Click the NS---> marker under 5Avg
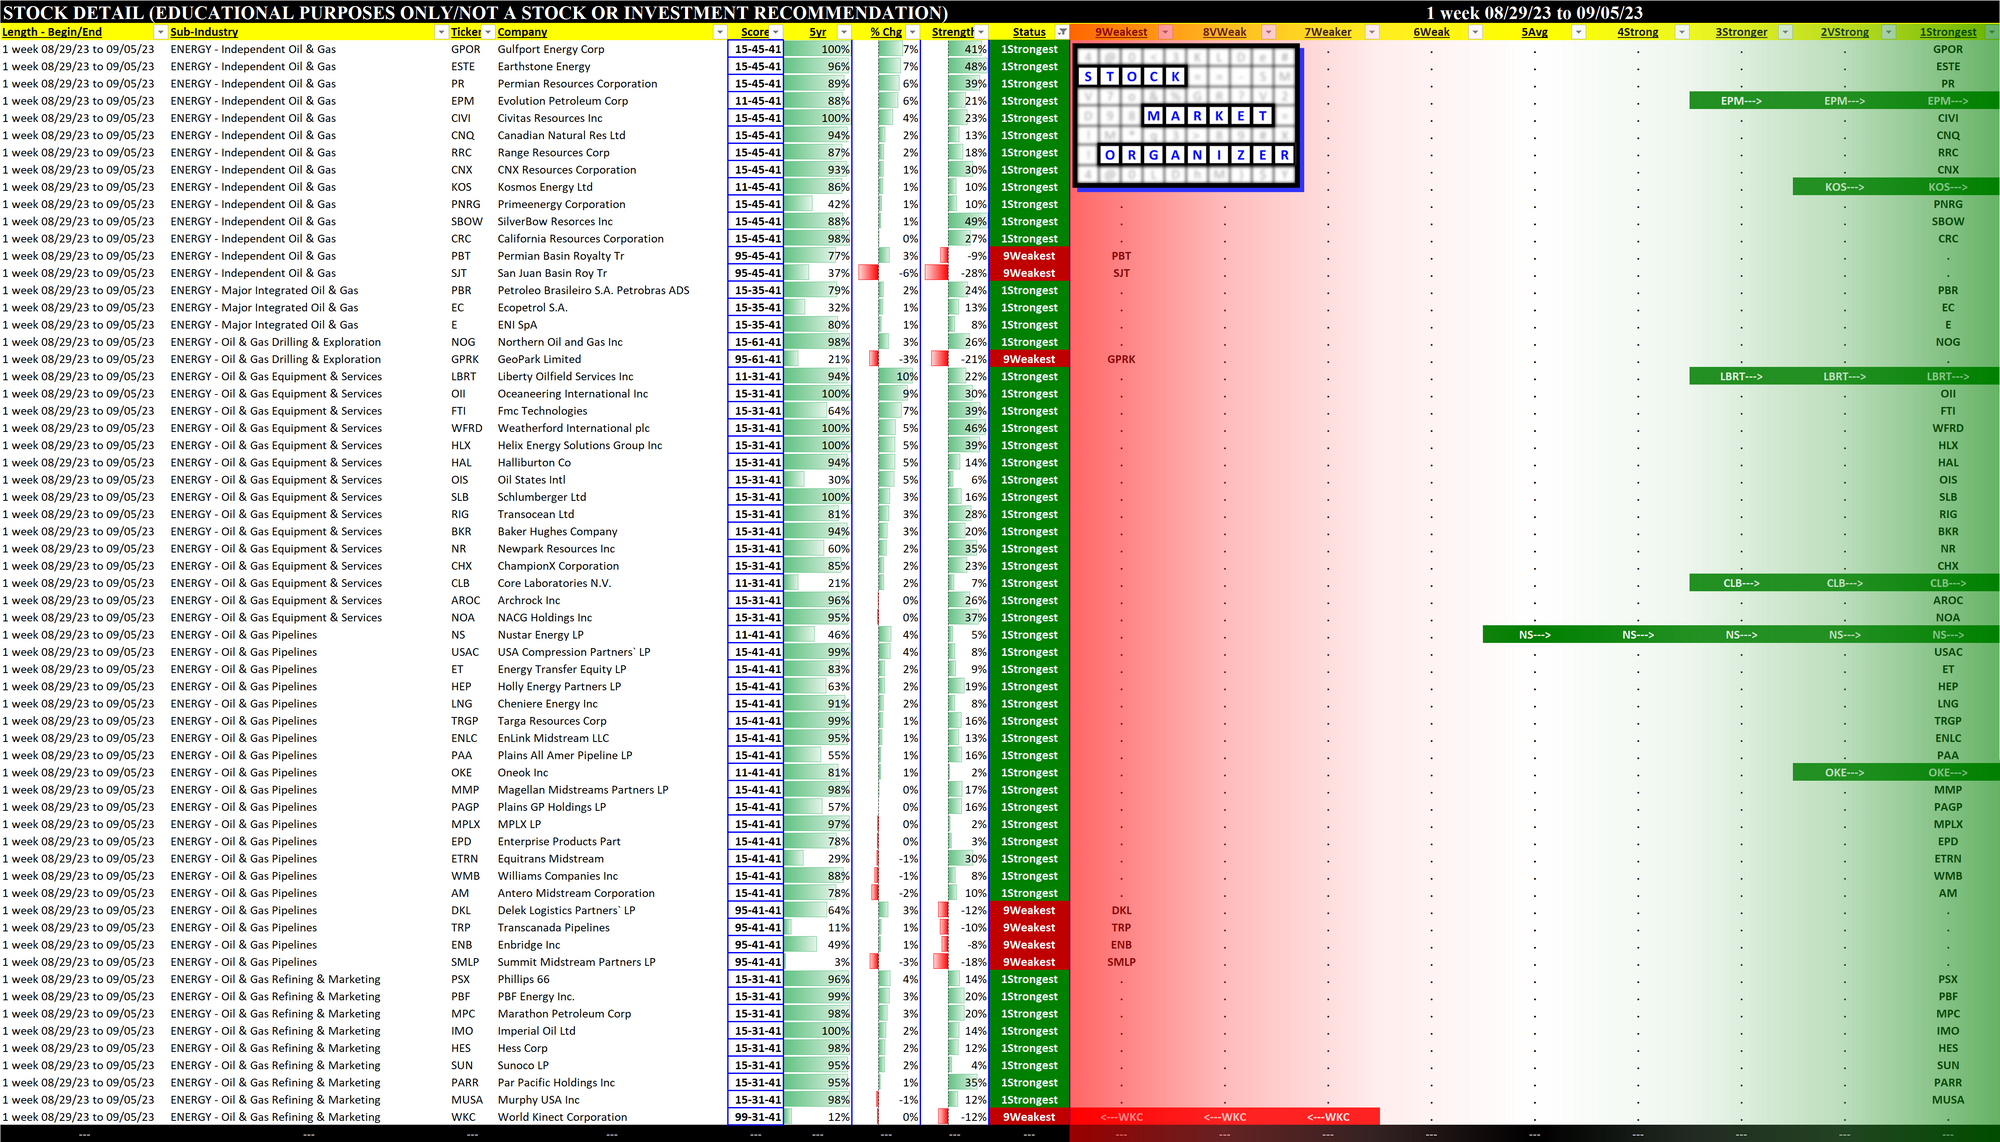The image size is (2000, 1142). (1534, 635)
